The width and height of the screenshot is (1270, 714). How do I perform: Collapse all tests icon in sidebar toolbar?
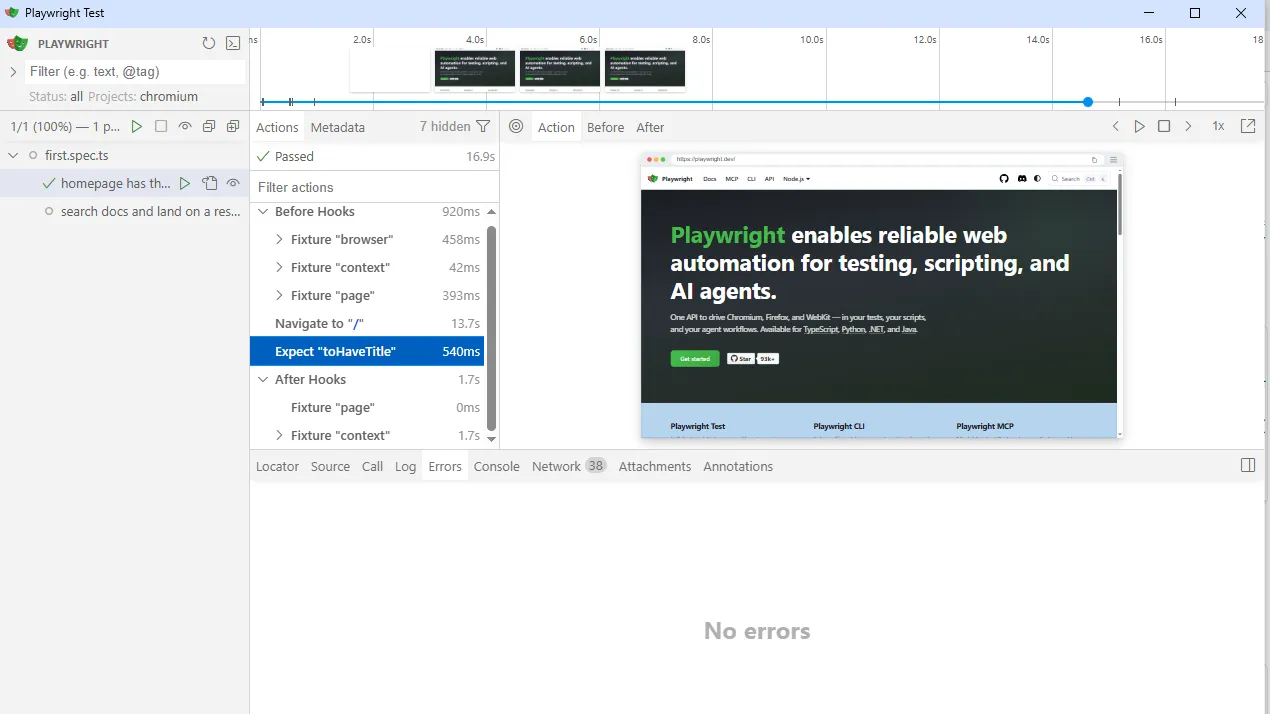tap(209, 127)
